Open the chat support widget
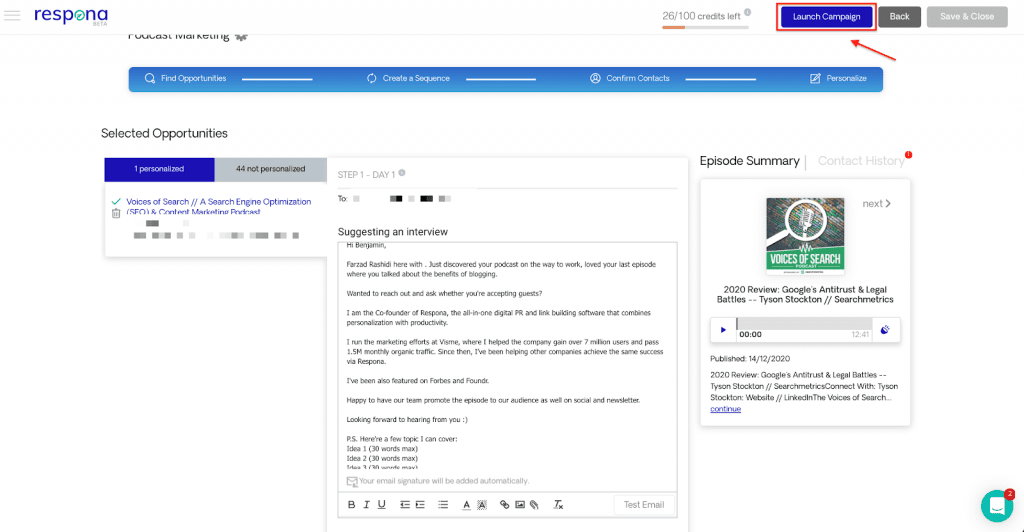 coord(997,506)
